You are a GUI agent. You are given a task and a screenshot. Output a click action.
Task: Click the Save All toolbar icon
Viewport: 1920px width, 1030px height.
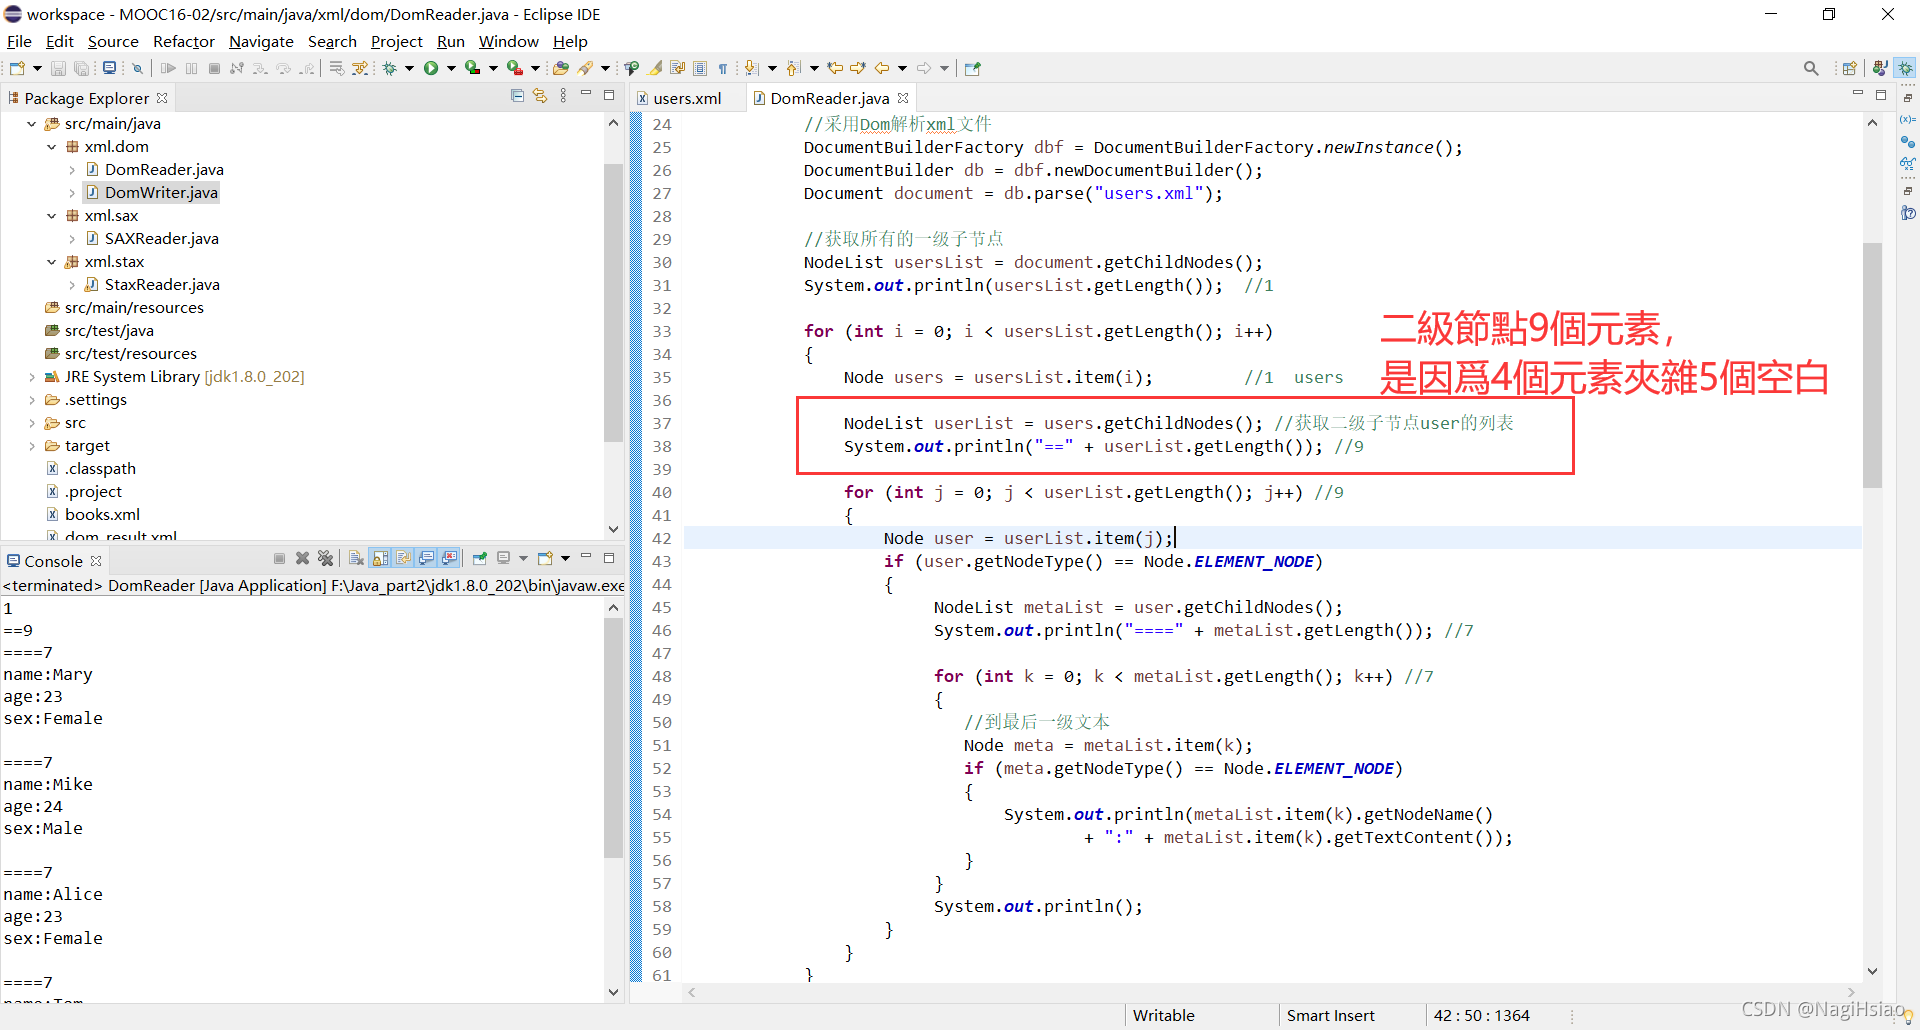[x=81, y=68]
